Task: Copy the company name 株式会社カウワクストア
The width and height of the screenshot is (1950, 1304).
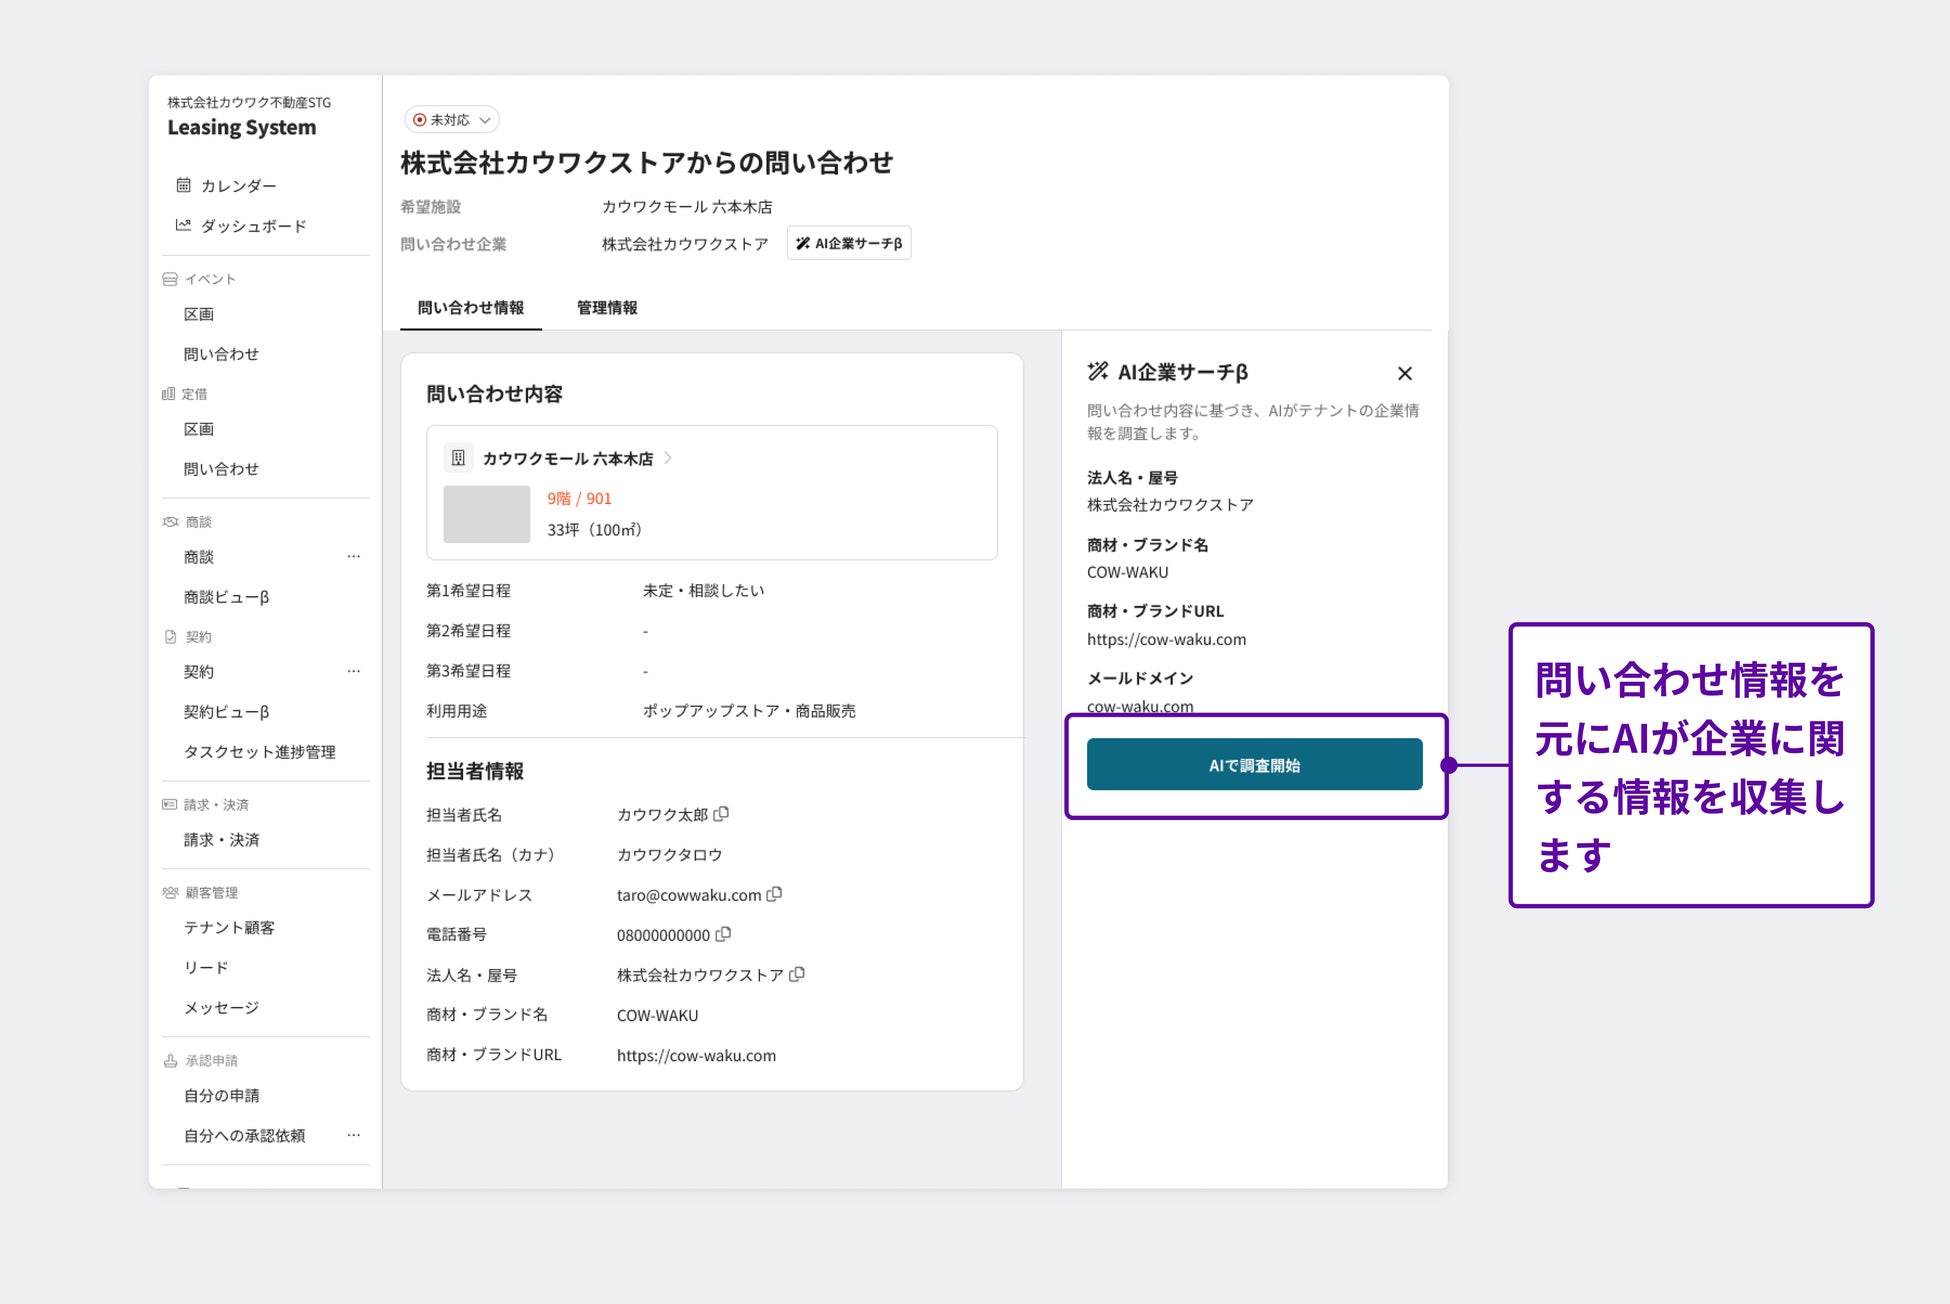Action: point(797,974)
